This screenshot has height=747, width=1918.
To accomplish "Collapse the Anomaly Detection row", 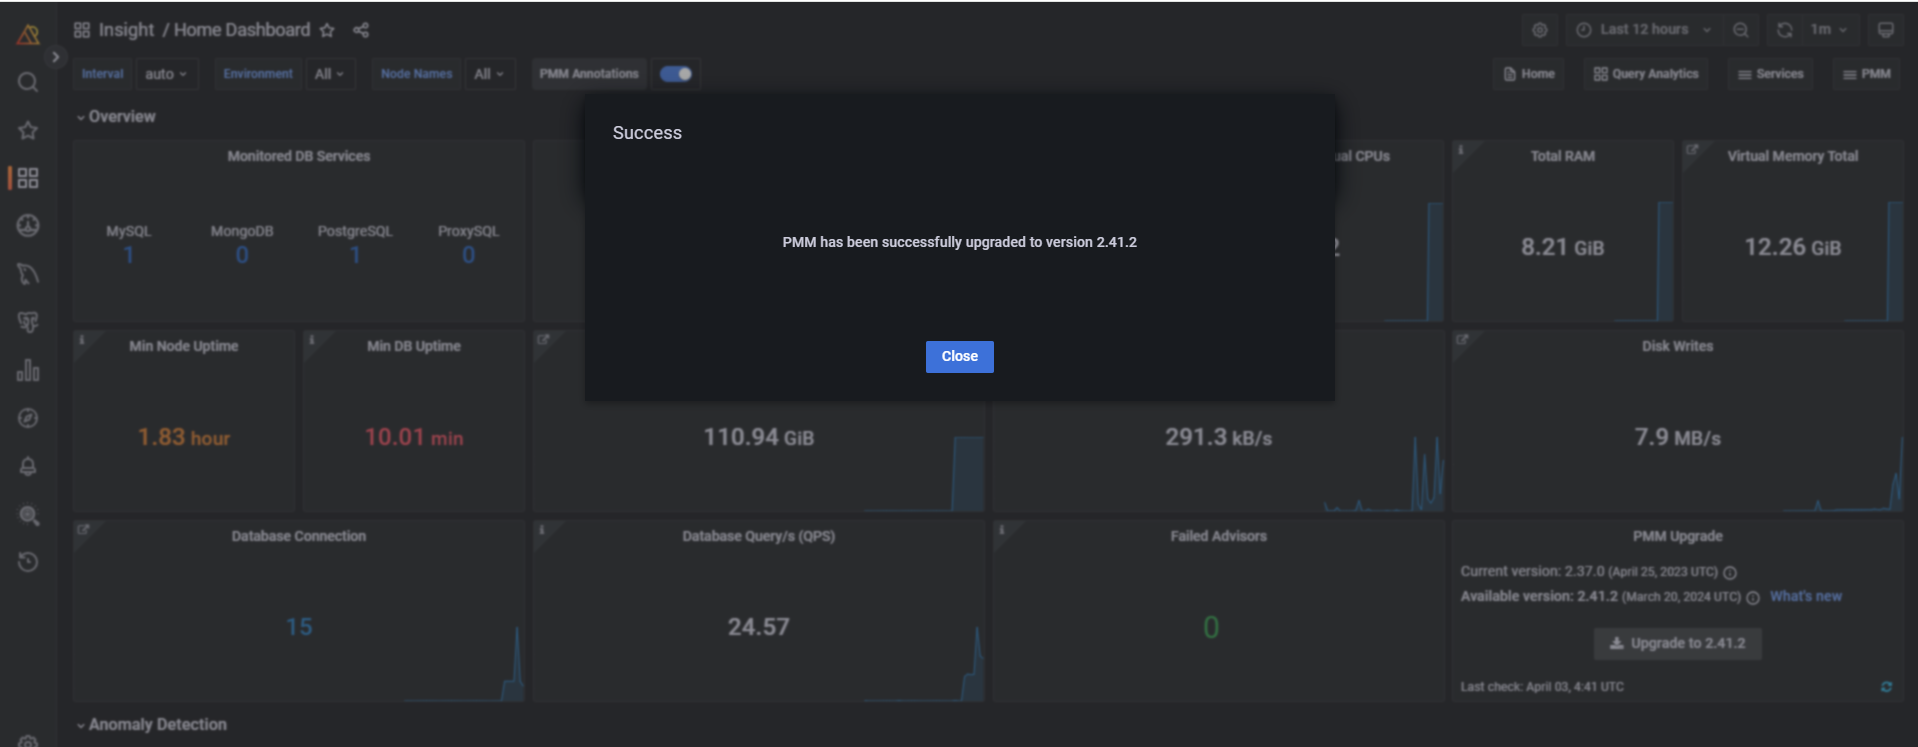I will (152, 725).
